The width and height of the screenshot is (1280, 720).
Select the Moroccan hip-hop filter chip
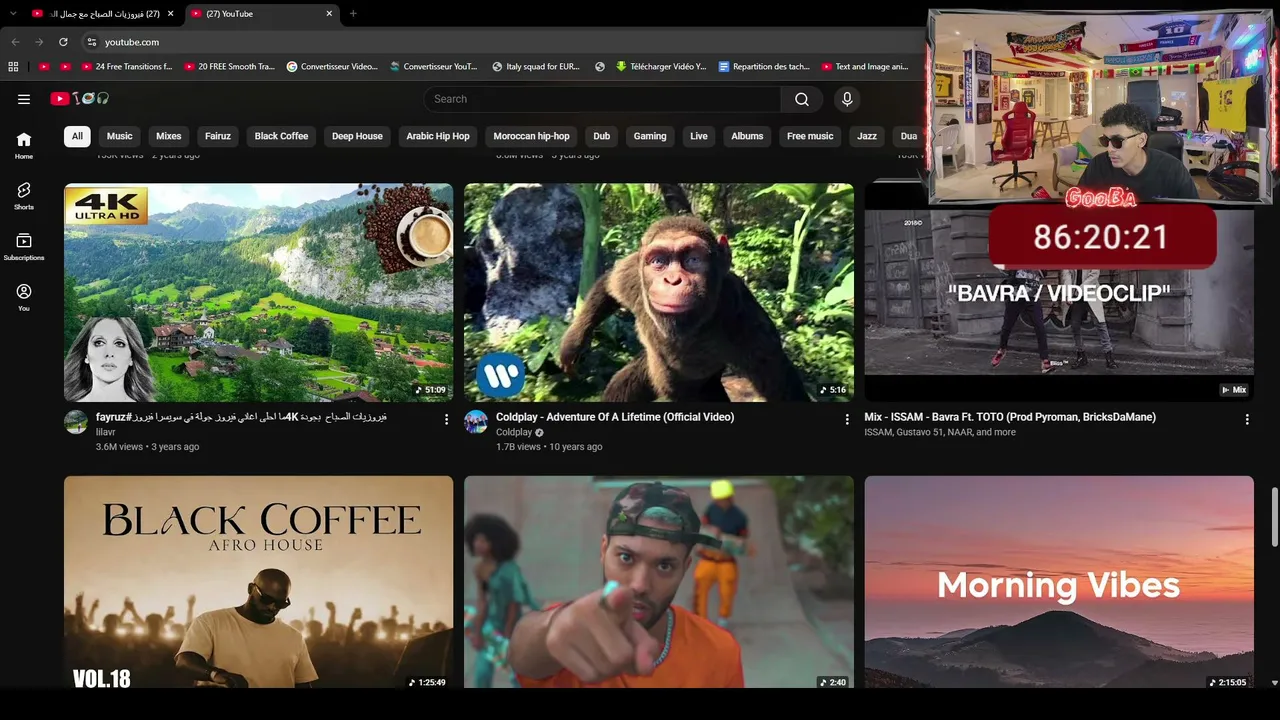(531, 136)
